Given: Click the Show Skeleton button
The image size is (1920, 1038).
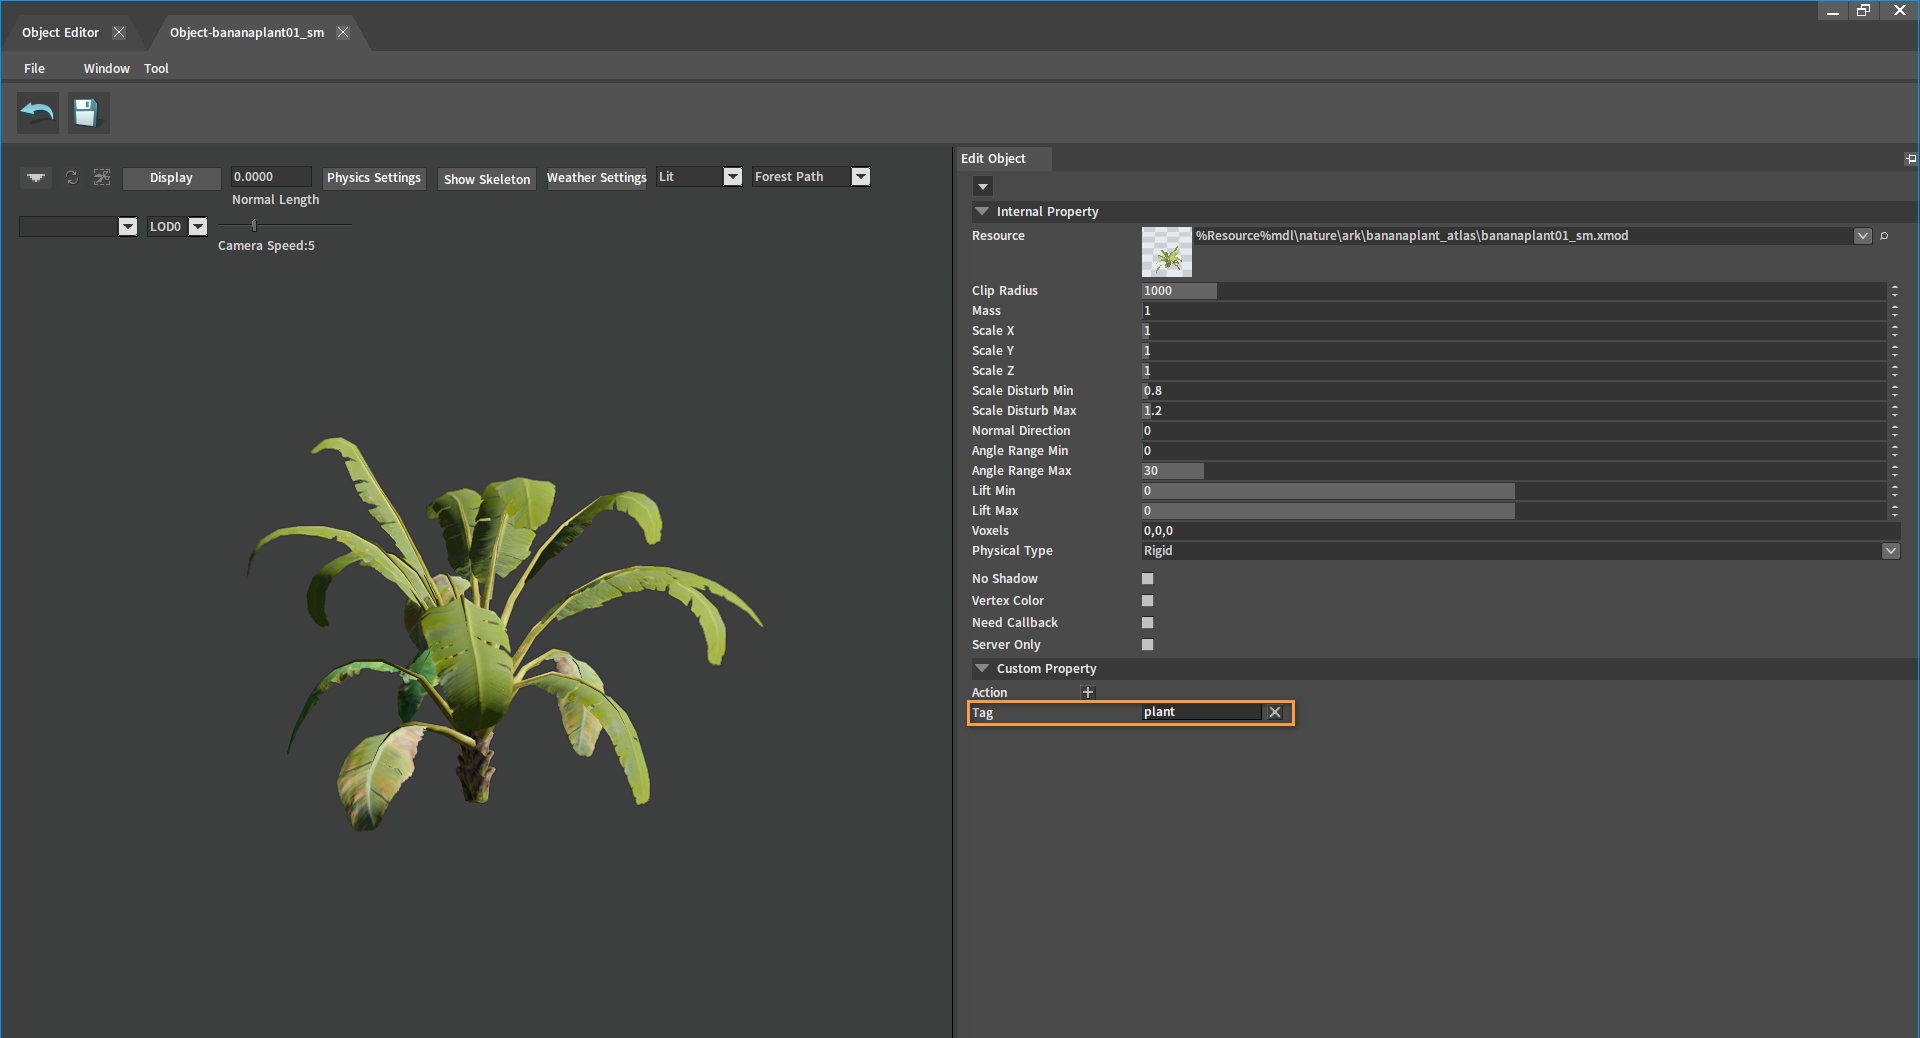Looking at the screenshot, I should click(x=487, y=179).
